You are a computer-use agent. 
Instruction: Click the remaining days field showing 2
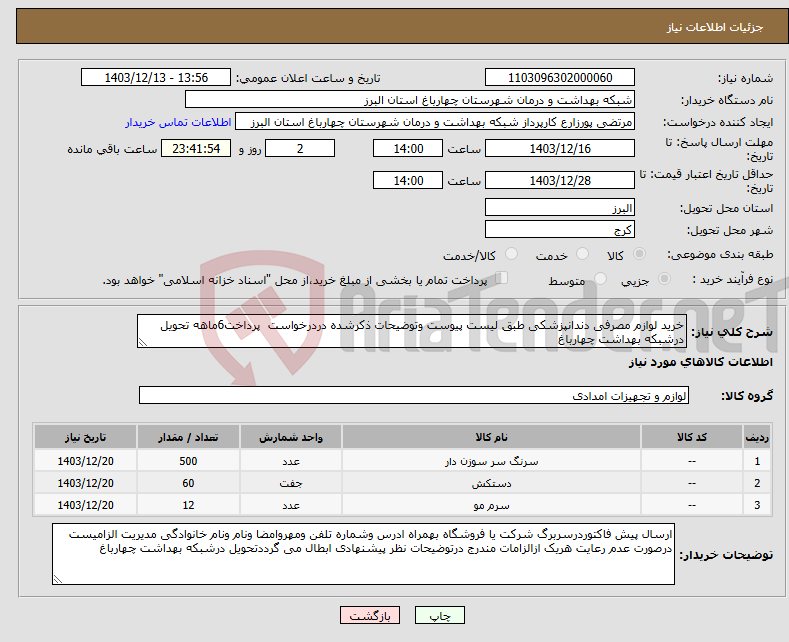[300, 148]
